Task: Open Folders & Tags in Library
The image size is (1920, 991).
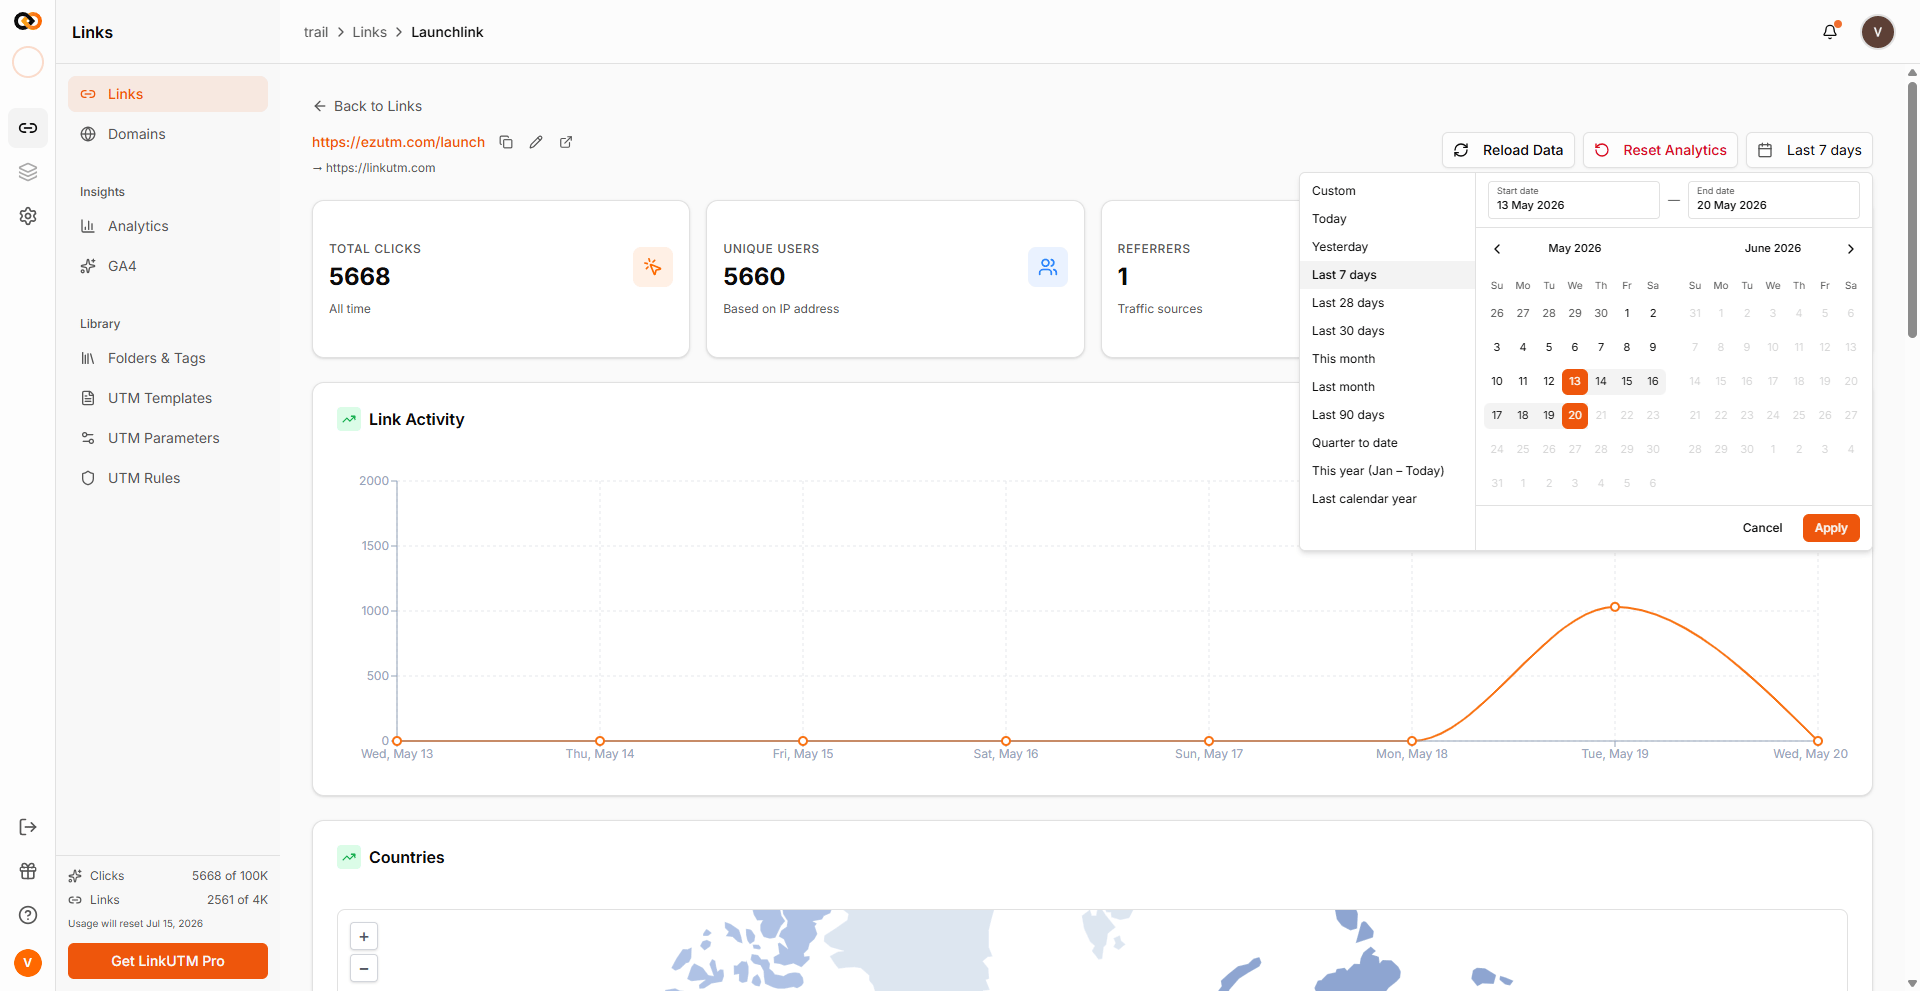Action: (168, 358)
